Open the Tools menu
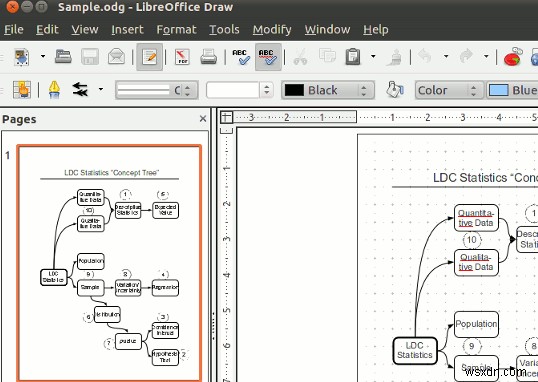Image resolution: width=538 pixels, height=382 pixels. click(x=224, y=30)
